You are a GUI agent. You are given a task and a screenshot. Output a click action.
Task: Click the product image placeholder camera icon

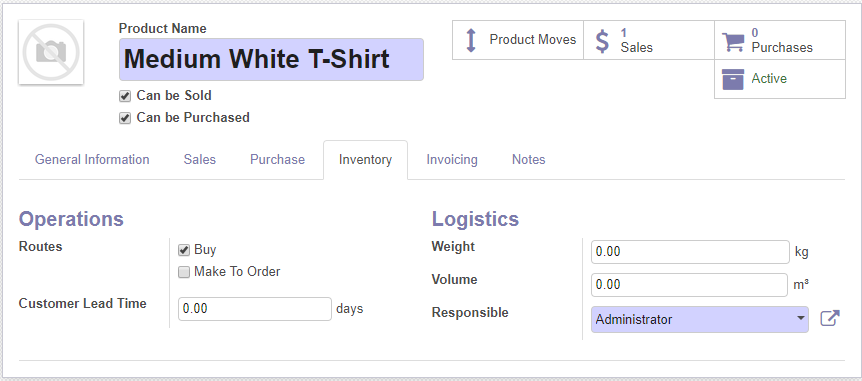pyautogui.click(x=51, y=52)
